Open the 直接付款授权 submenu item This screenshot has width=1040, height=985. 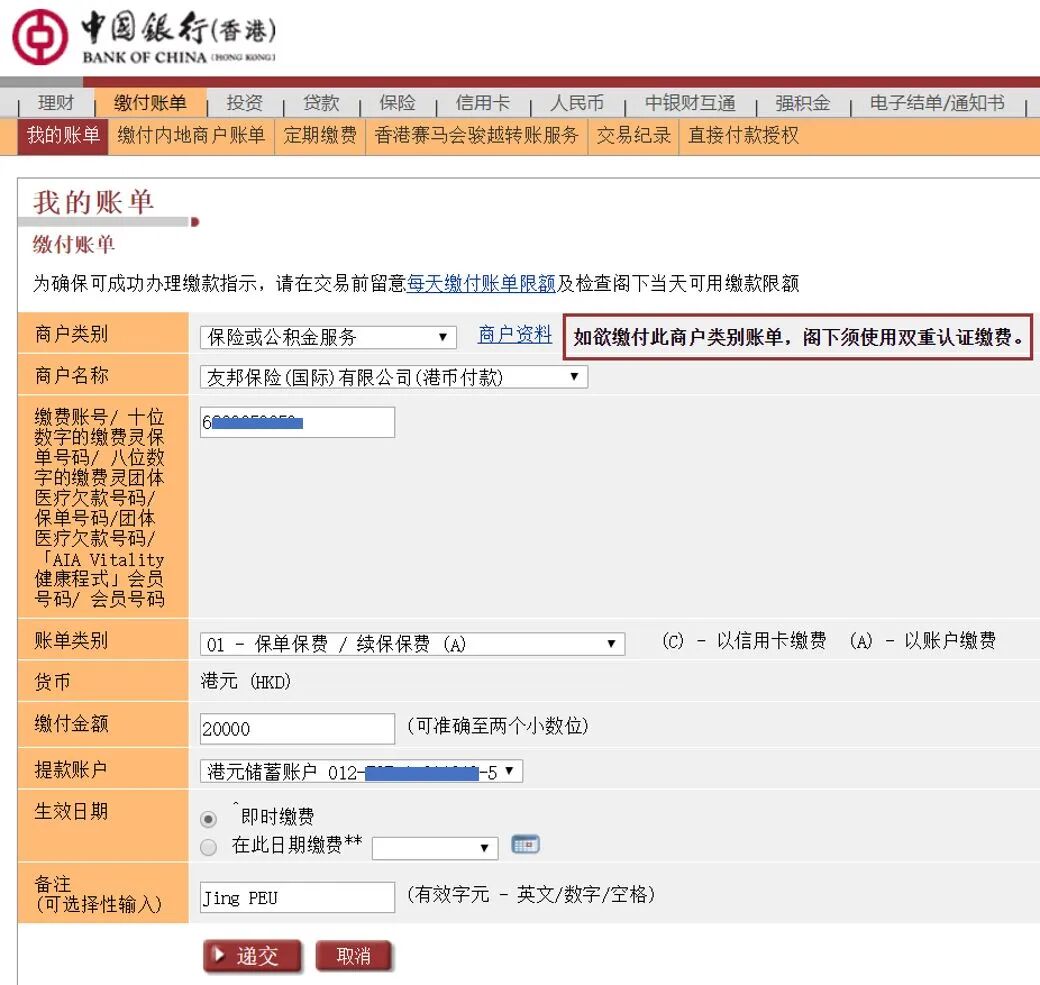point(743,135)
